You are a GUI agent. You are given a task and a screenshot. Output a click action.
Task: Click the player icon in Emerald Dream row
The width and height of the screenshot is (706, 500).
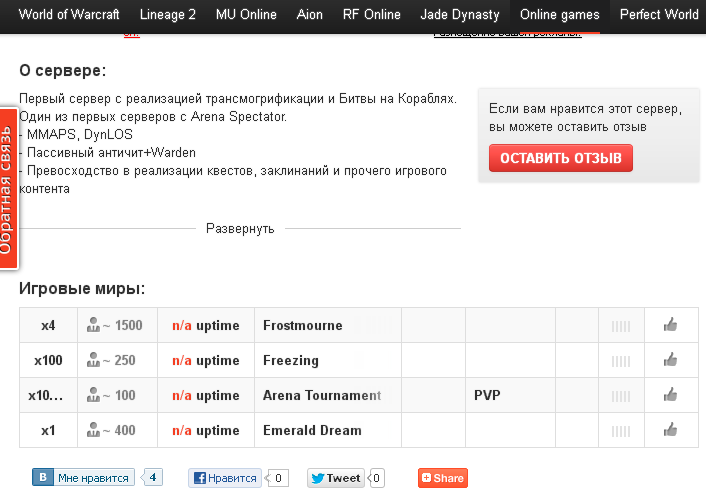pos(93,430)
